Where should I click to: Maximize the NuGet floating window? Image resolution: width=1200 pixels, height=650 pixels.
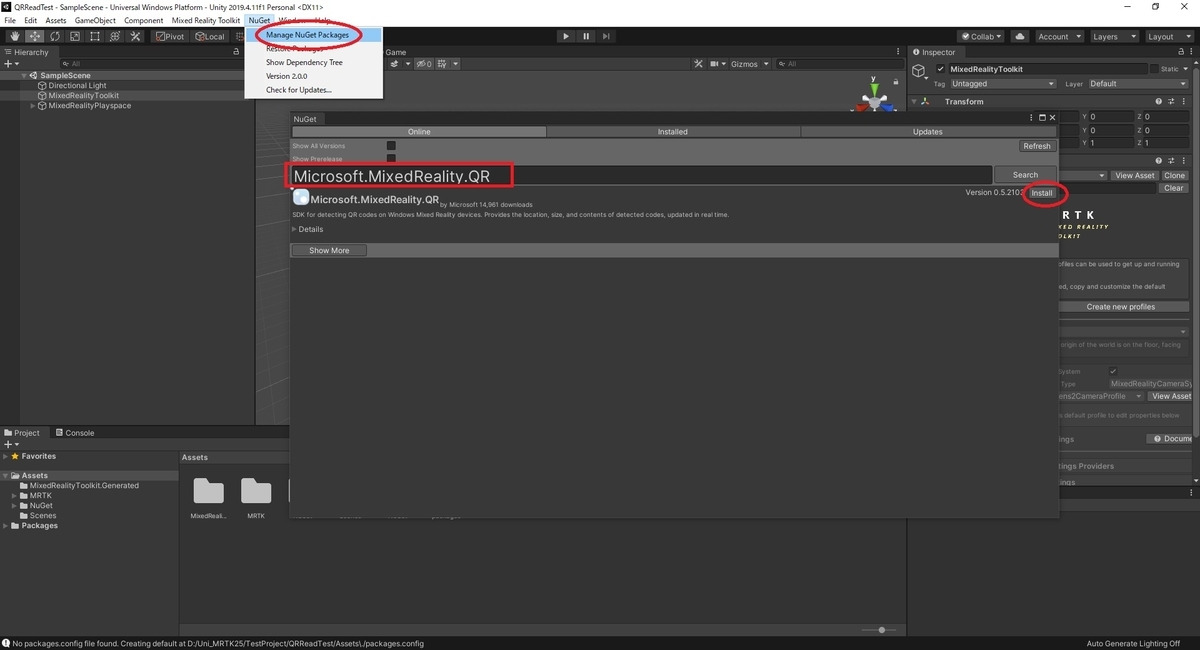pos(1042,118)
